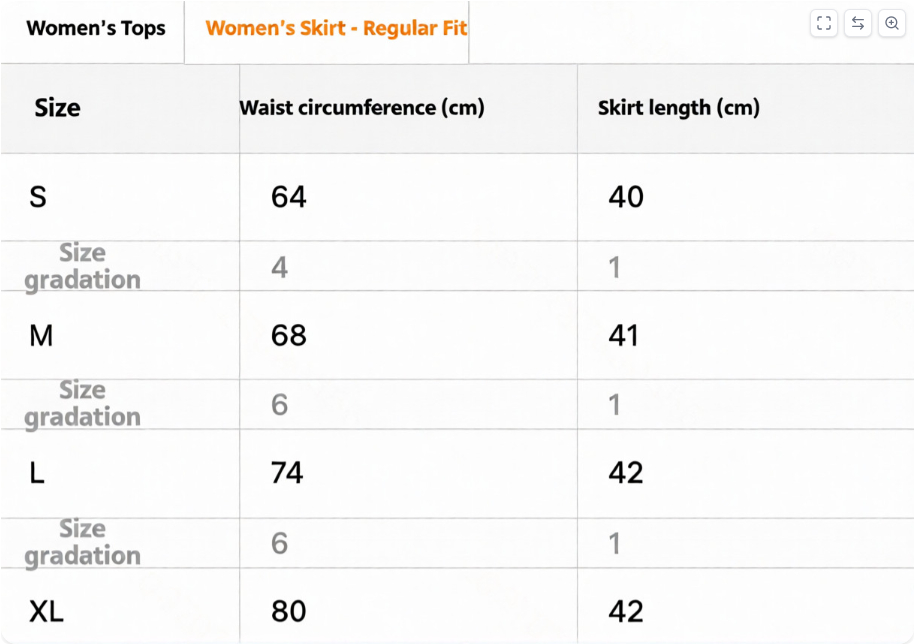The height and width of the screenshot is (644, 915).
Task: Select the L size row label
Action: (37, 473)
